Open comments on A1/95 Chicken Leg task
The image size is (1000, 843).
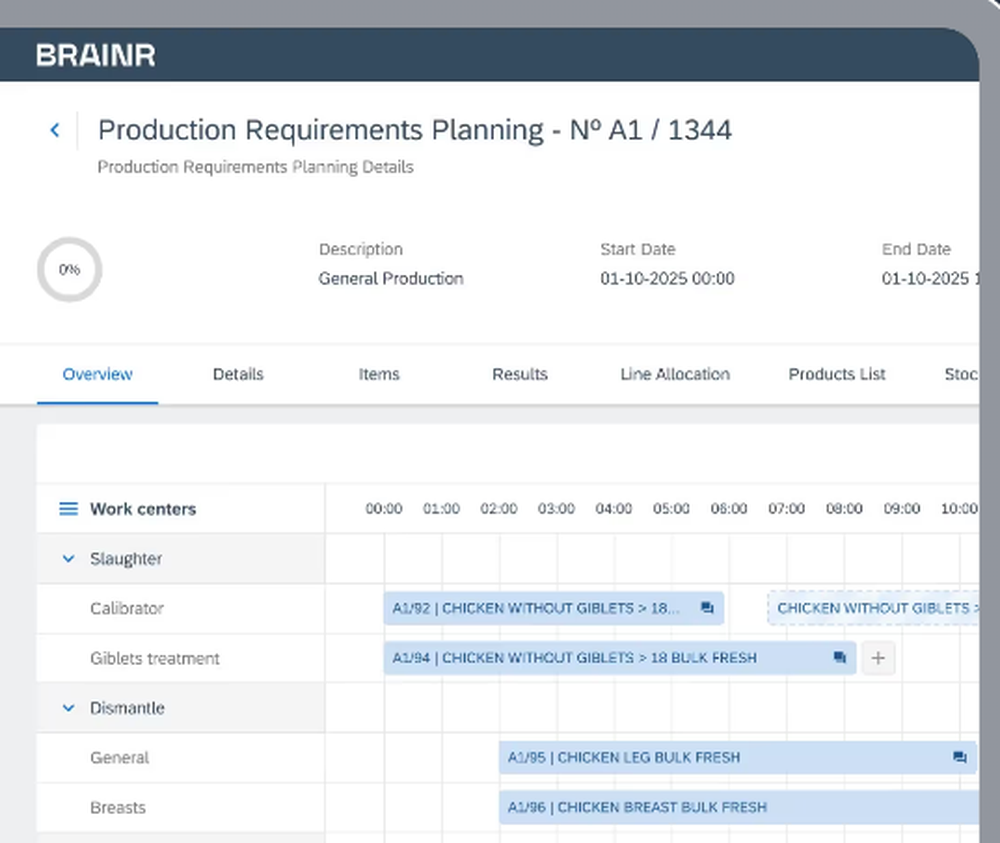[960, 757]
